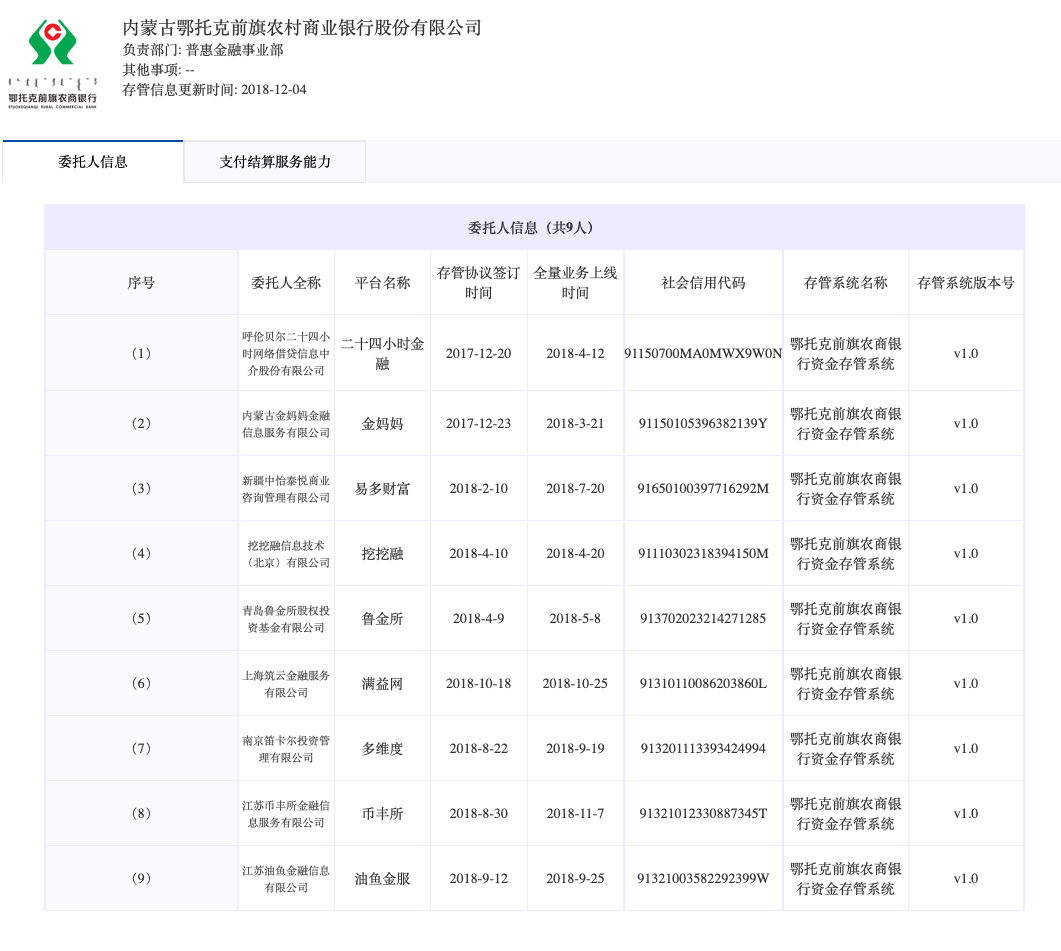Click the 存管系统名称 column header
Viewport: 1061px width, 951px height.
[x=845, y=283]
